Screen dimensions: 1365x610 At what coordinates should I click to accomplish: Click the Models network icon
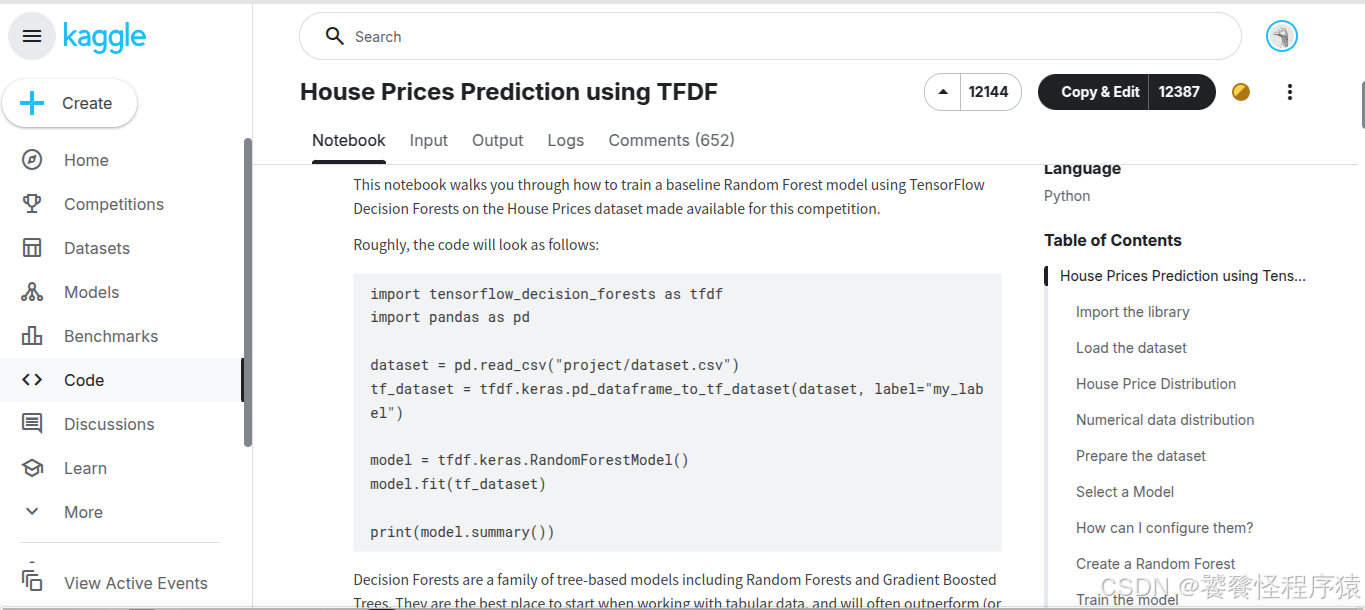click(32, 292)
